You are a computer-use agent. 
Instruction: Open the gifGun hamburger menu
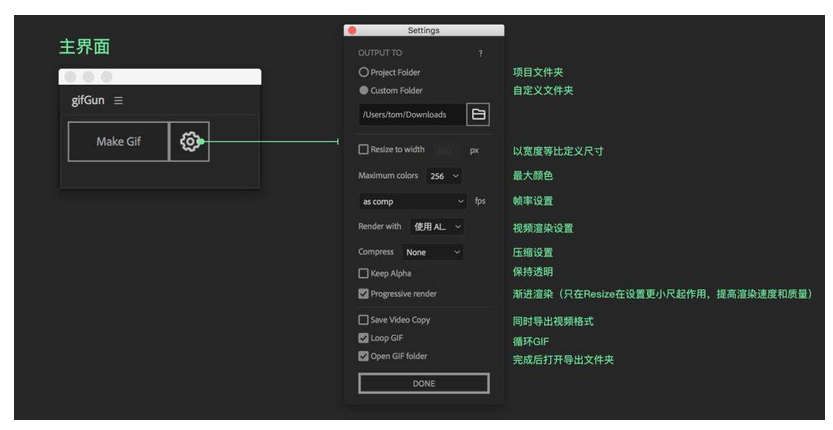[118, 100]
